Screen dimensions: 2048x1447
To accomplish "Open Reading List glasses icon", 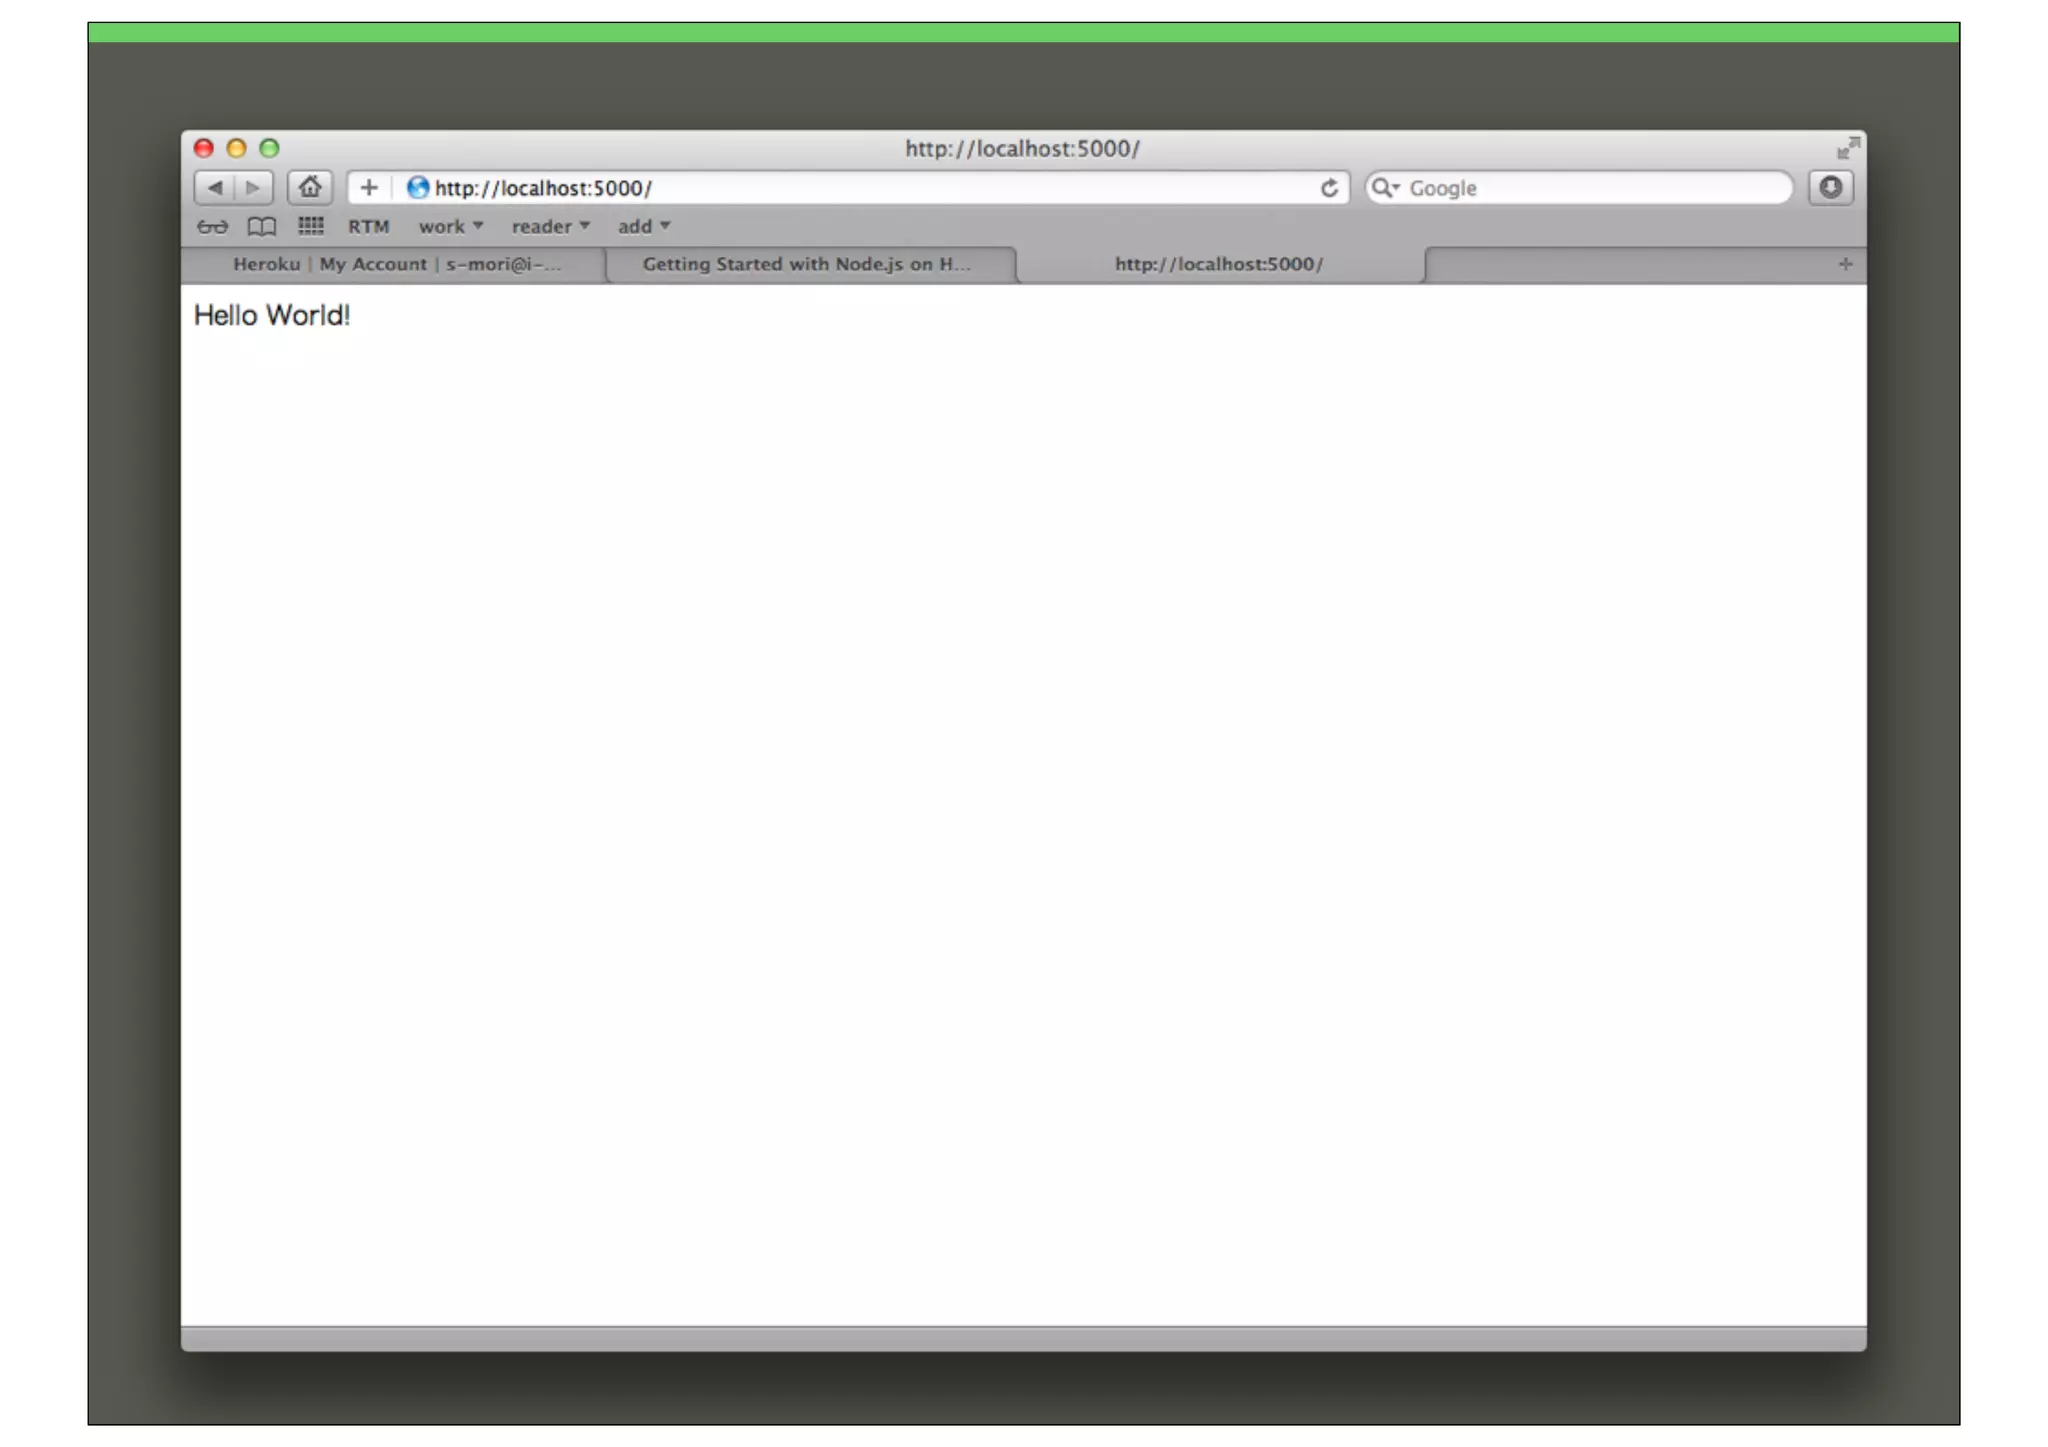I will (212, 227).
